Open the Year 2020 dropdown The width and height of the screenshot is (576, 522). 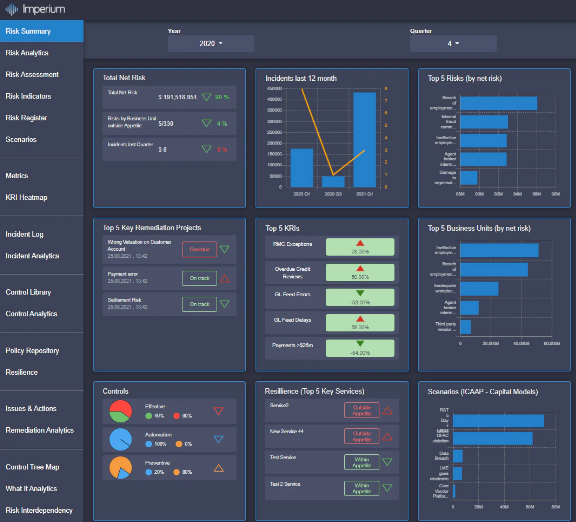click(x=211, y=43)
